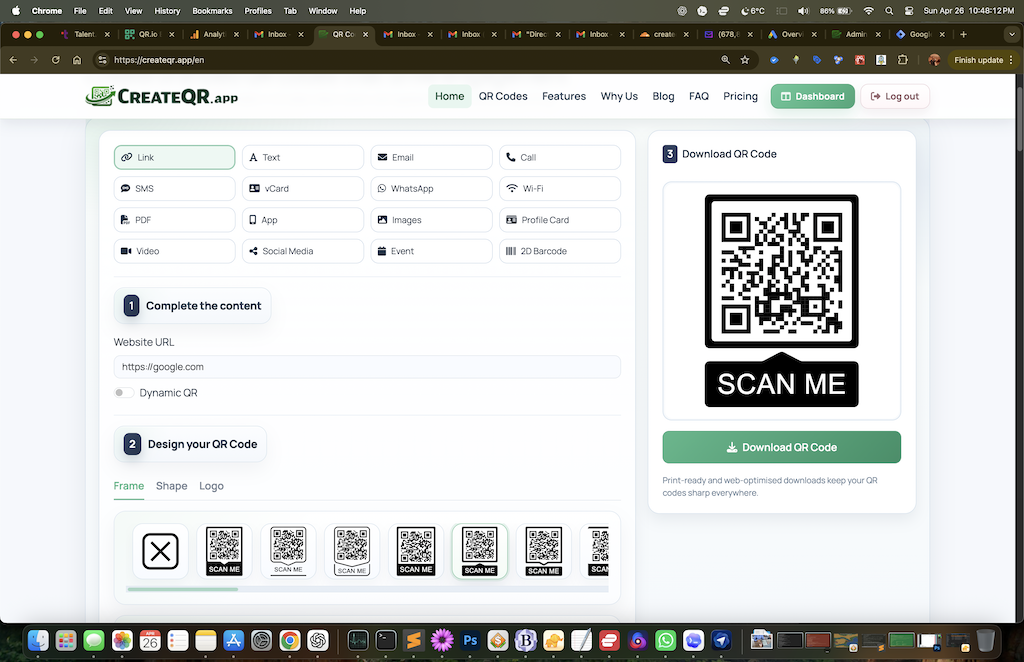Screen dimensions: 1024x662
Task: Bookmark page with the star icon
Action: (x=744, y=60)
